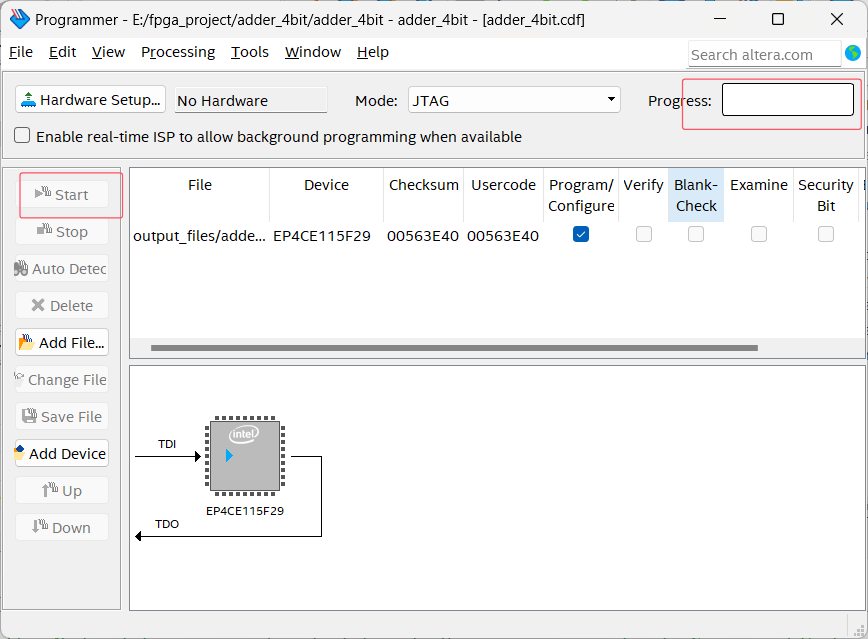The width and height of the screenshot is (868, 639).
Task: Open the Window menu
Action: pos(313,52)
